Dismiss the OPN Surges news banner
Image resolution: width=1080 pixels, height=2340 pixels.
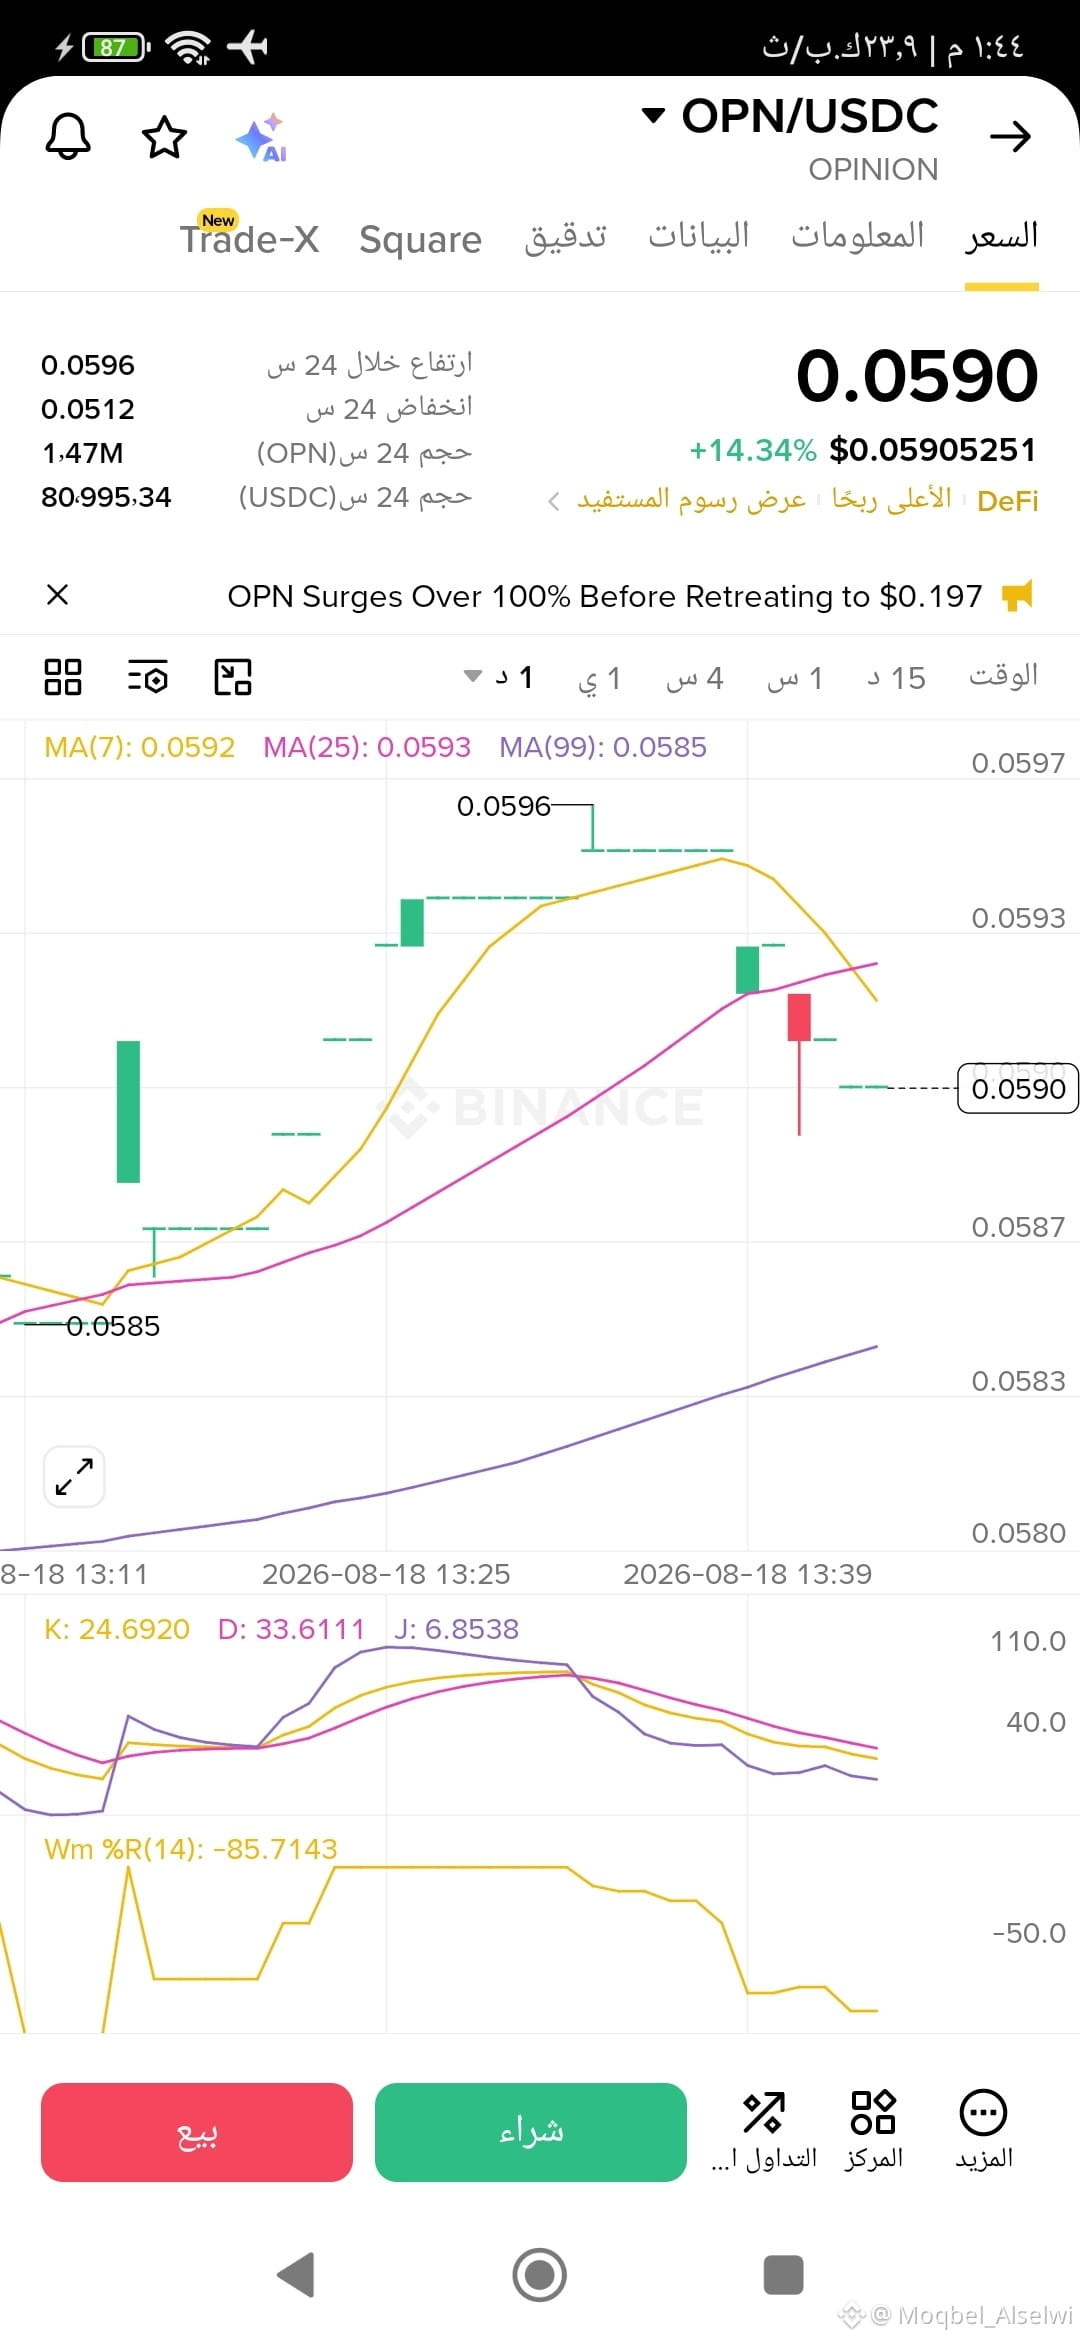(x=58, y=595)
